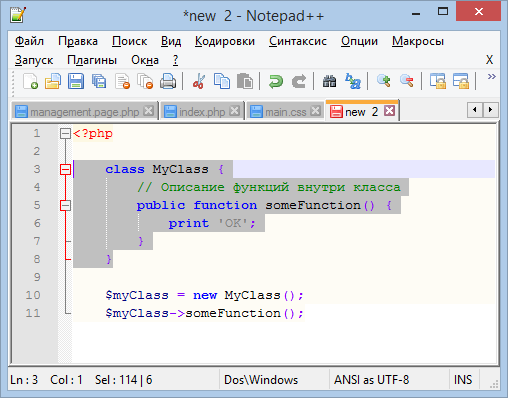
Task: Close the management.page.php tab
Action: 148,111
